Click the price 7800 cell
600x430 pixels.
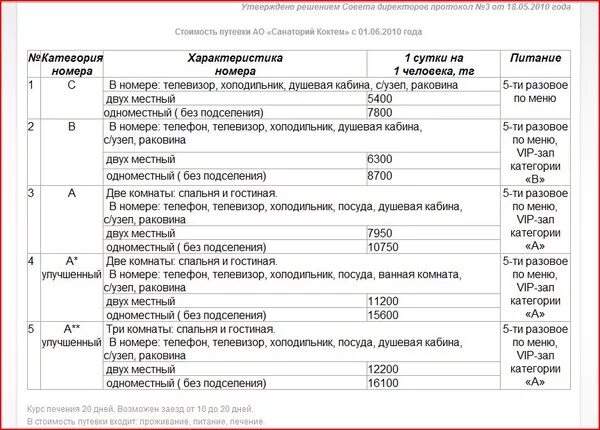(x=433, y=112)
